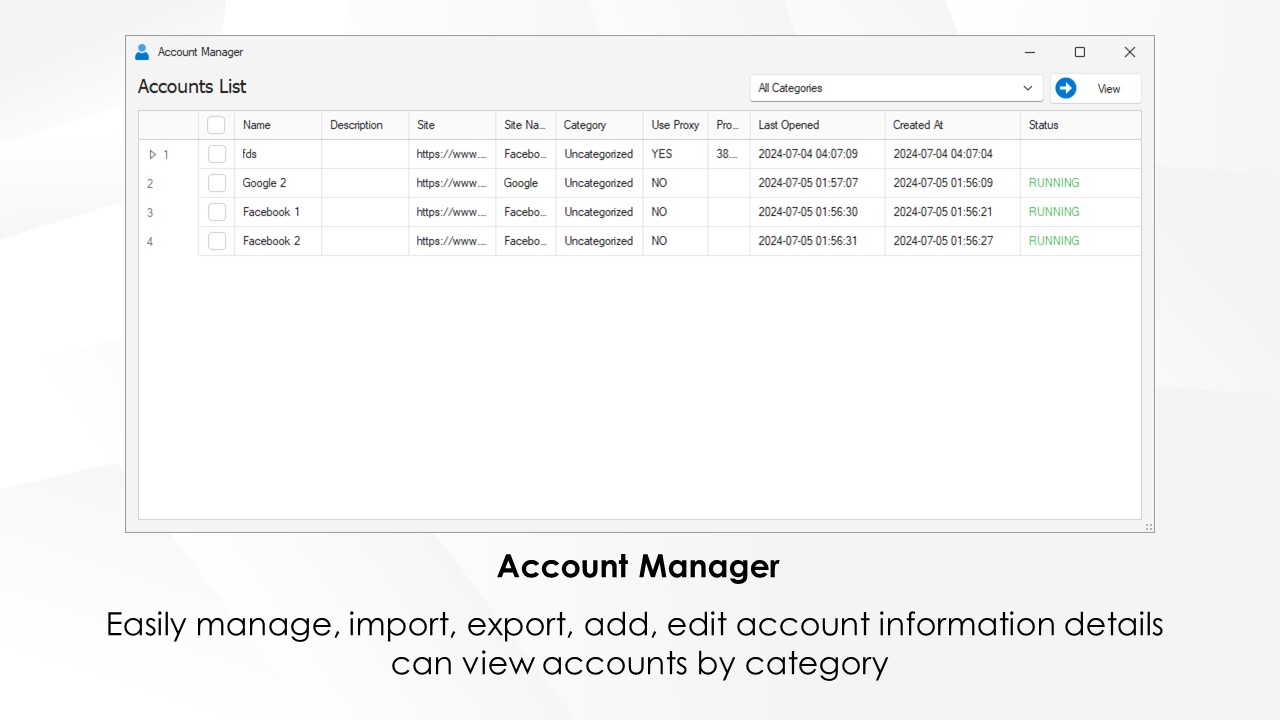This screenshot has width=1280, height=720.
Task: Click the RUNNING status of Google 2
Action: 1053,183
